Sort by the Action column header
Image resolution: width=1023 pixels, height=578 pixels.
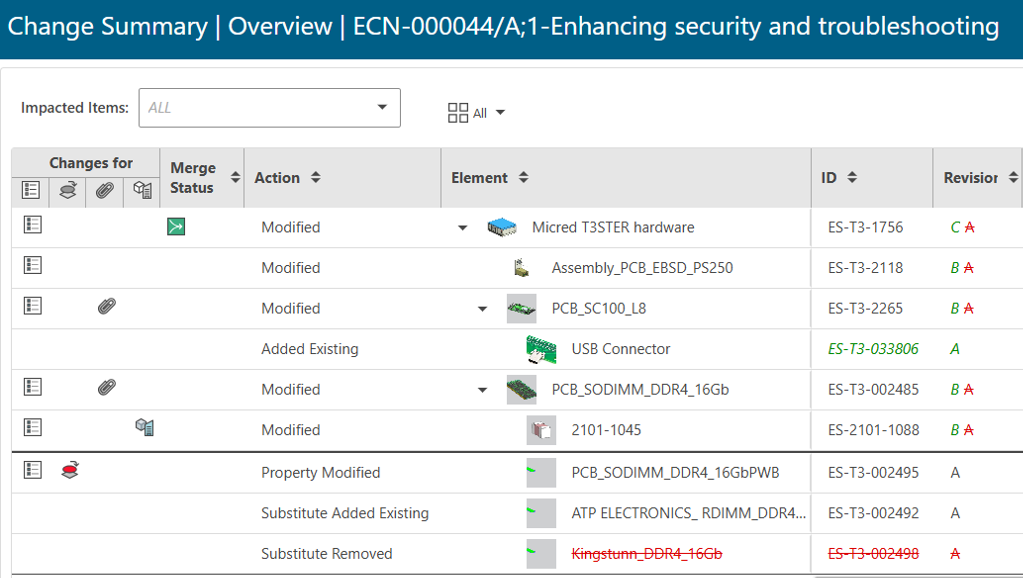pos(315,178)
